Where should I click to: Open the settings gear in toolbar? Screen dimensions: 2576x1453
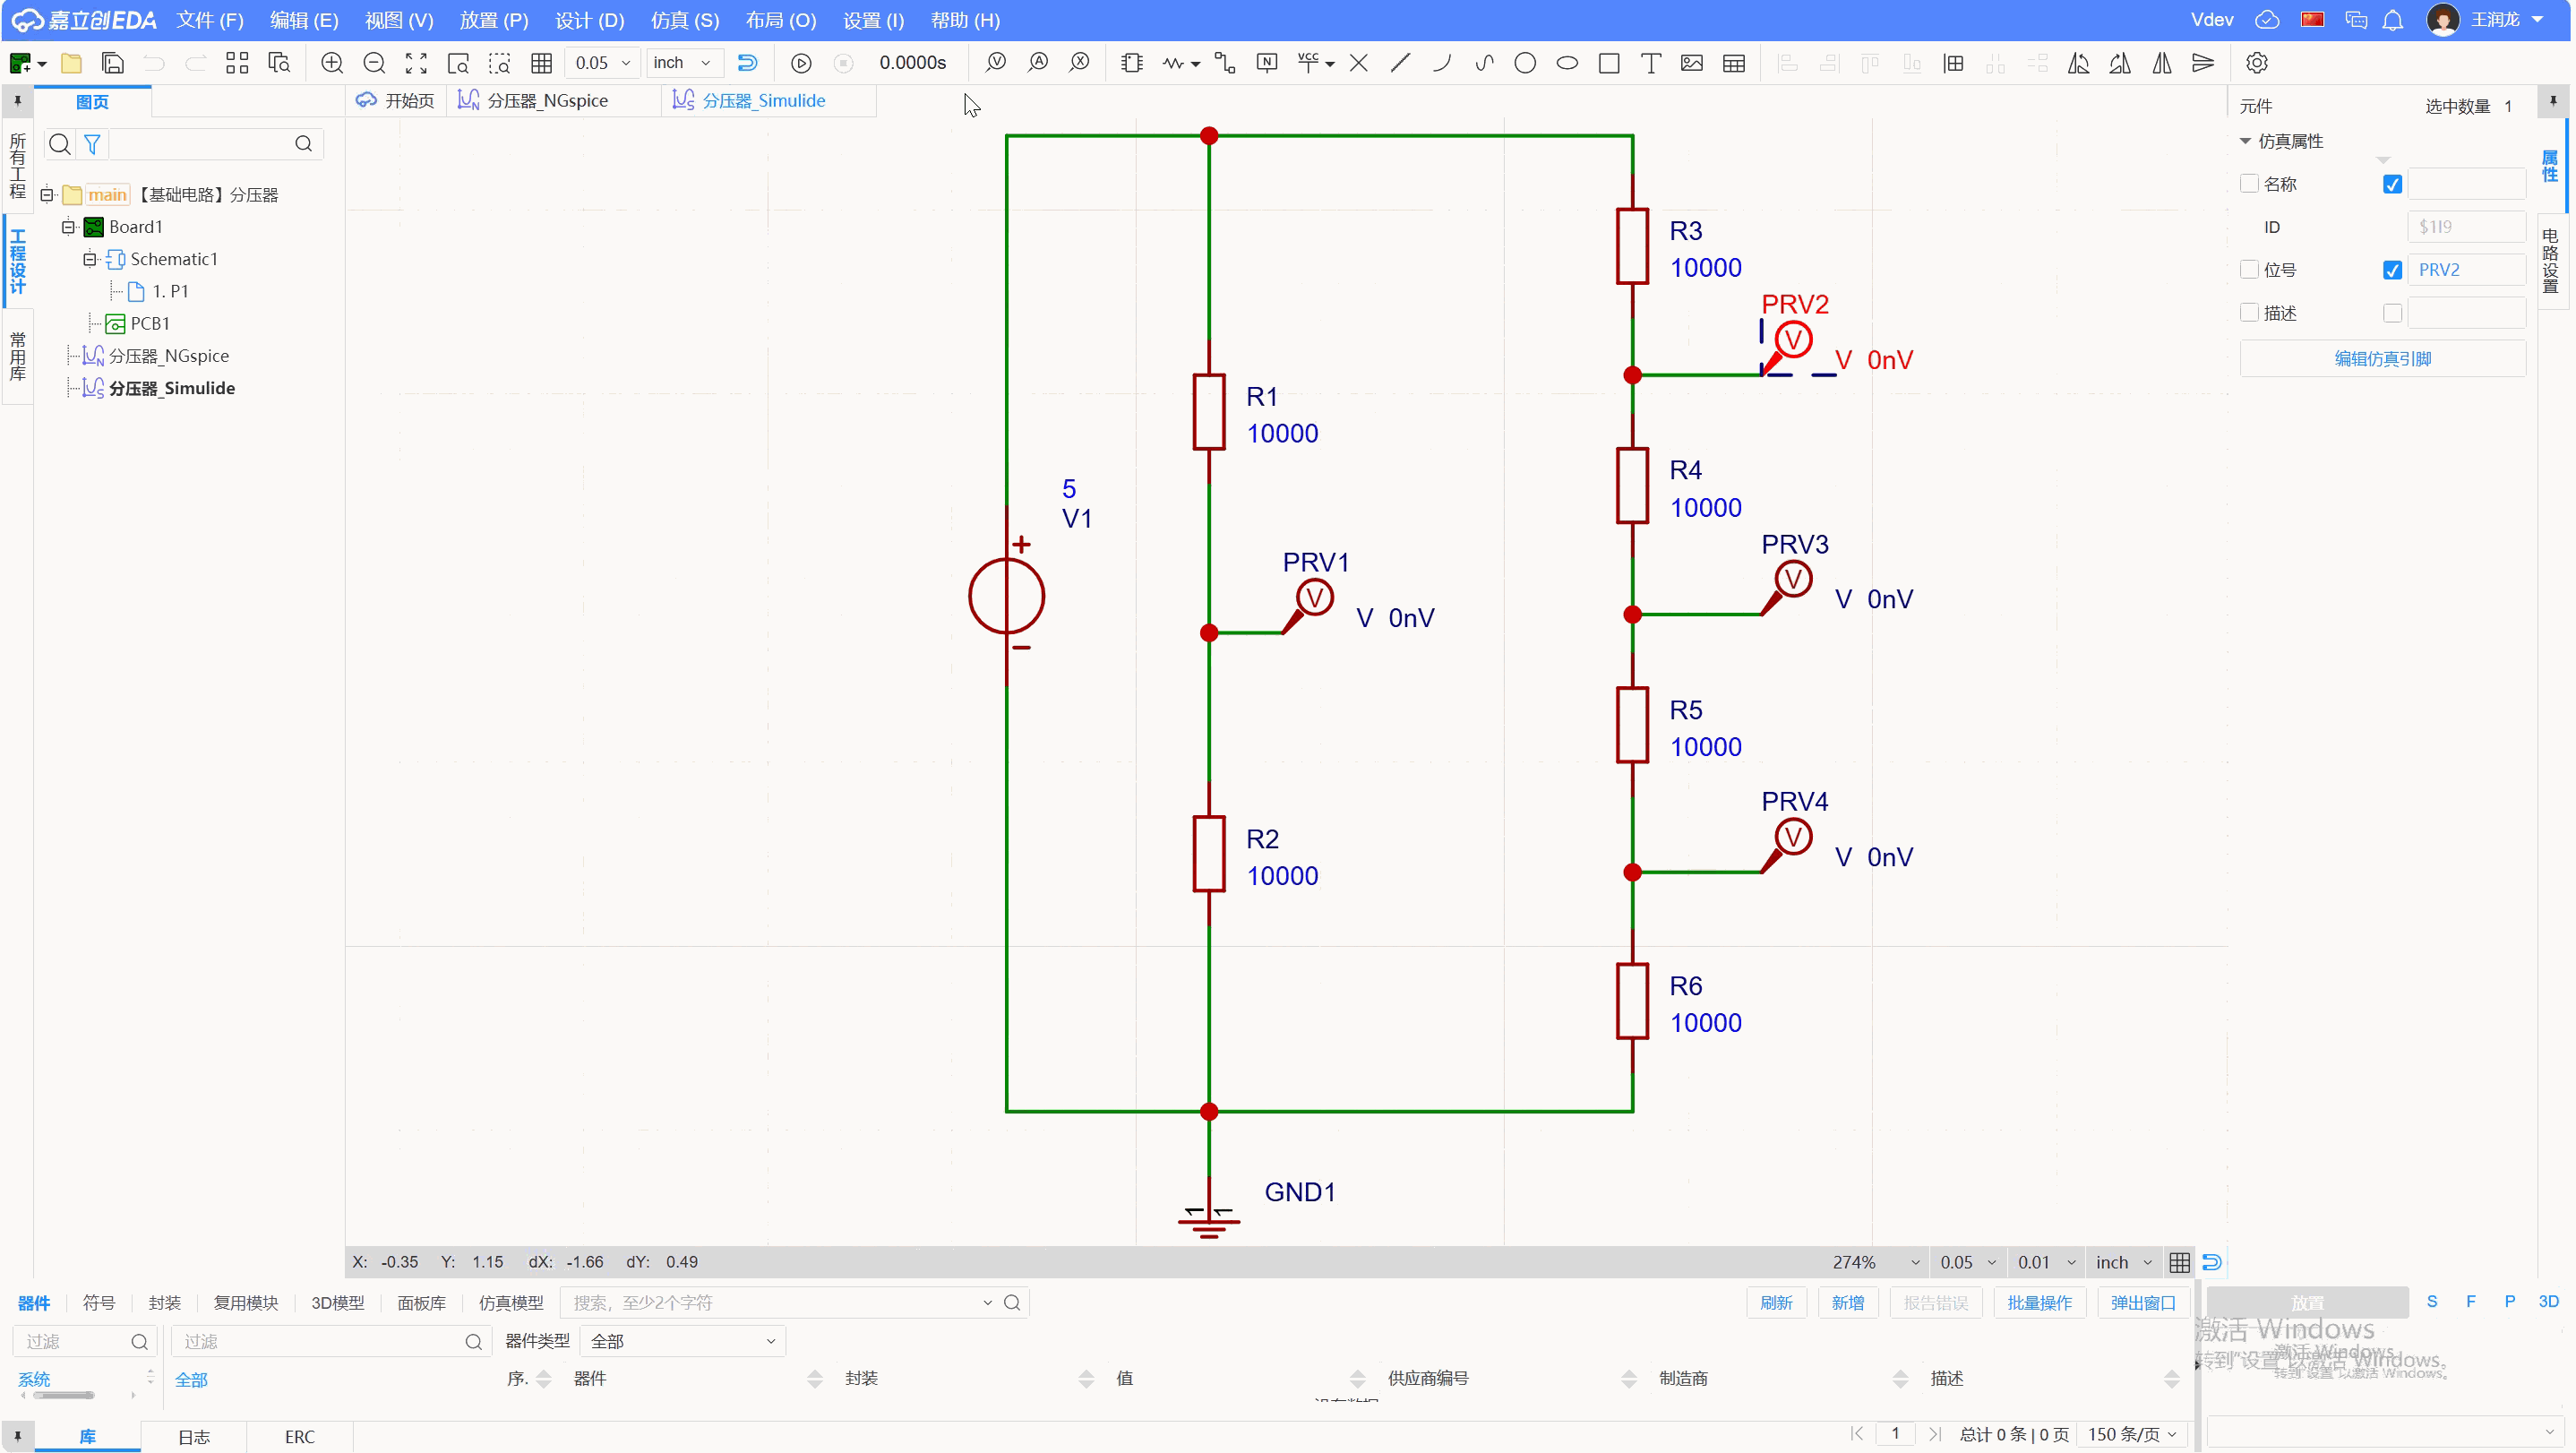coord(2256,63)
